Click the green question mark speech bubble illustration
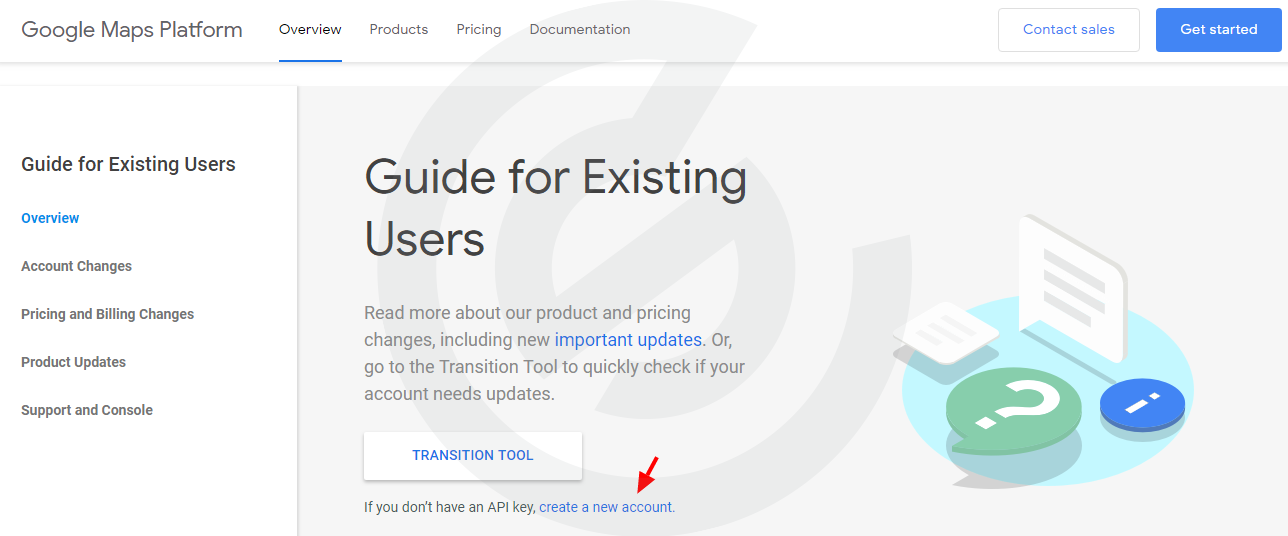 pyautogui.click(x=1014, y=409)
